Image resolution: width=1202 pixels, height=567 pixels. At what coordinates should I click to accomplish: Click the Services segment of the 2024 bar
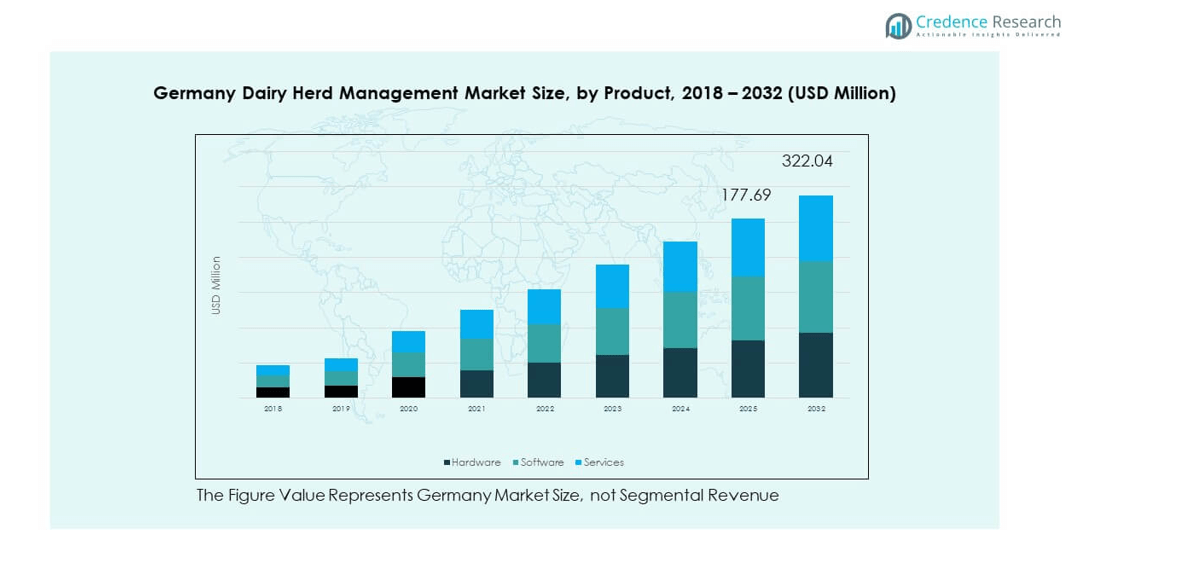coord(680,266)
